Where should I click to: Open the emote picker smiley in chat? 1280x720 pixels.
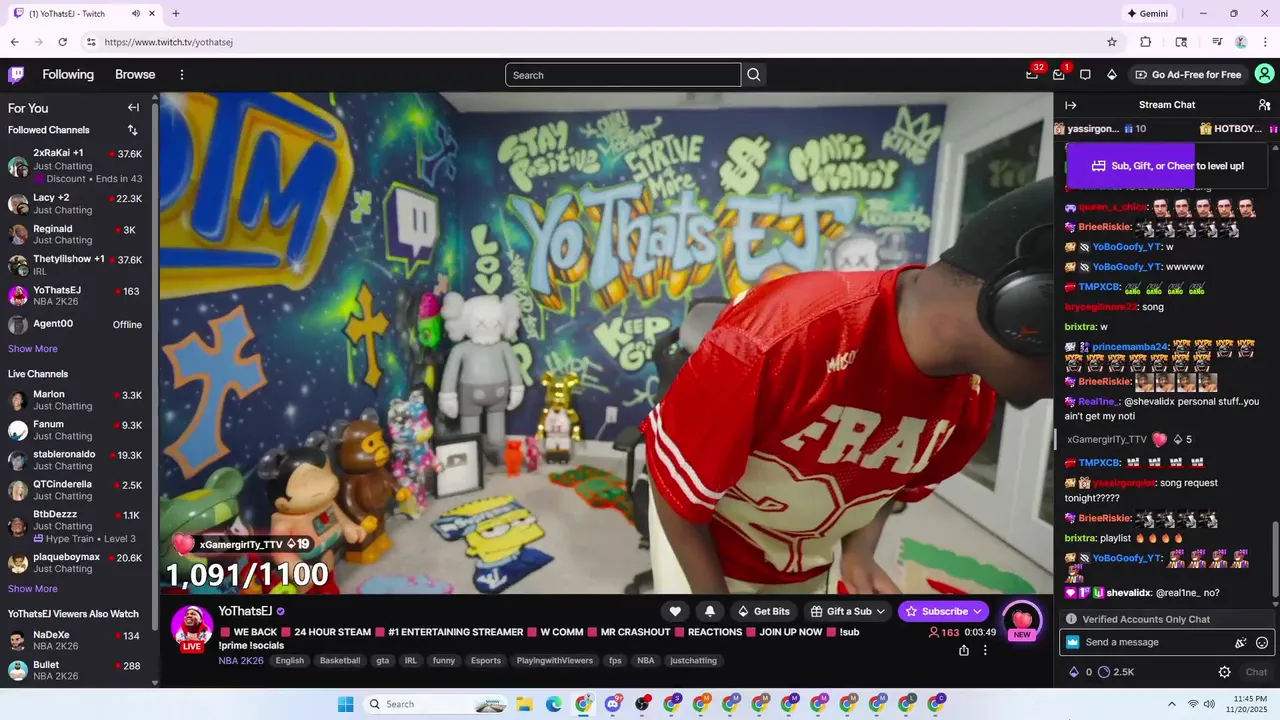click(1262, 643)
